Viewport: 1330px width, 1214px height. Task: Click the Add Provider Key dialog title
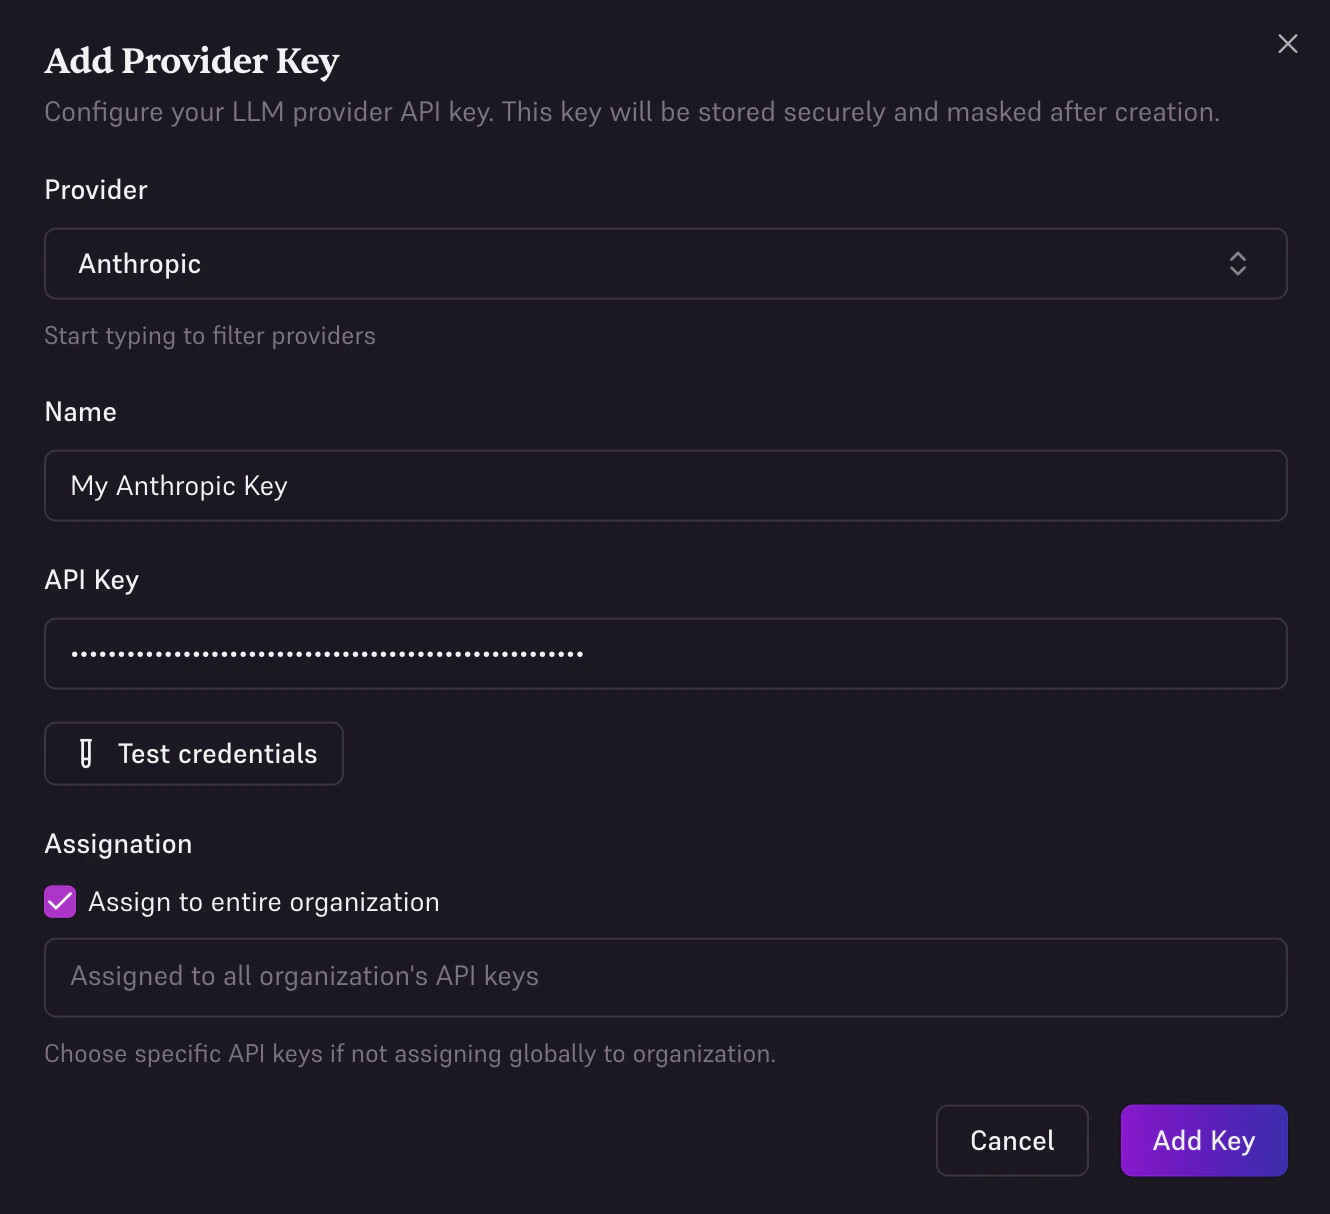pyautogui.click(x=191, y=61)
